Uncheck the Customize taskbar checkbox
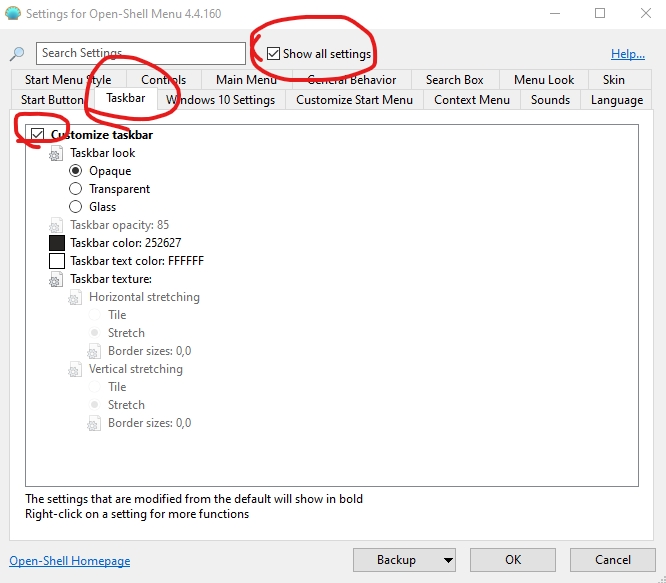 (x=37, y=135)
